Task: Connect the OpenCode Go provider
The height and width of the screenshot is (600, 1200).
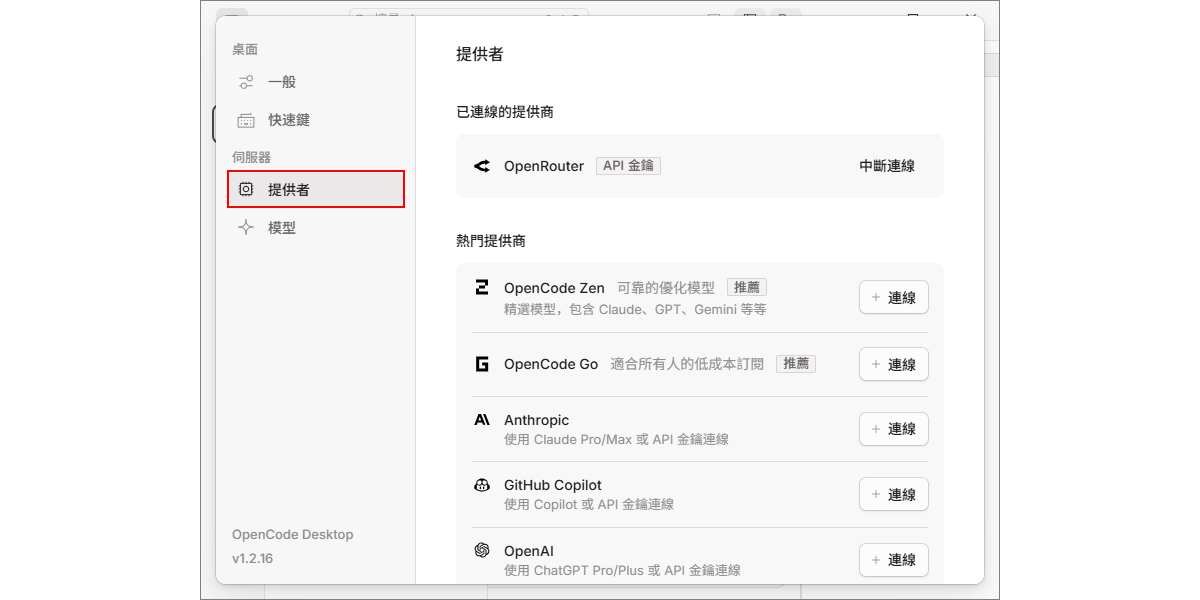Action: coord(894,364)
